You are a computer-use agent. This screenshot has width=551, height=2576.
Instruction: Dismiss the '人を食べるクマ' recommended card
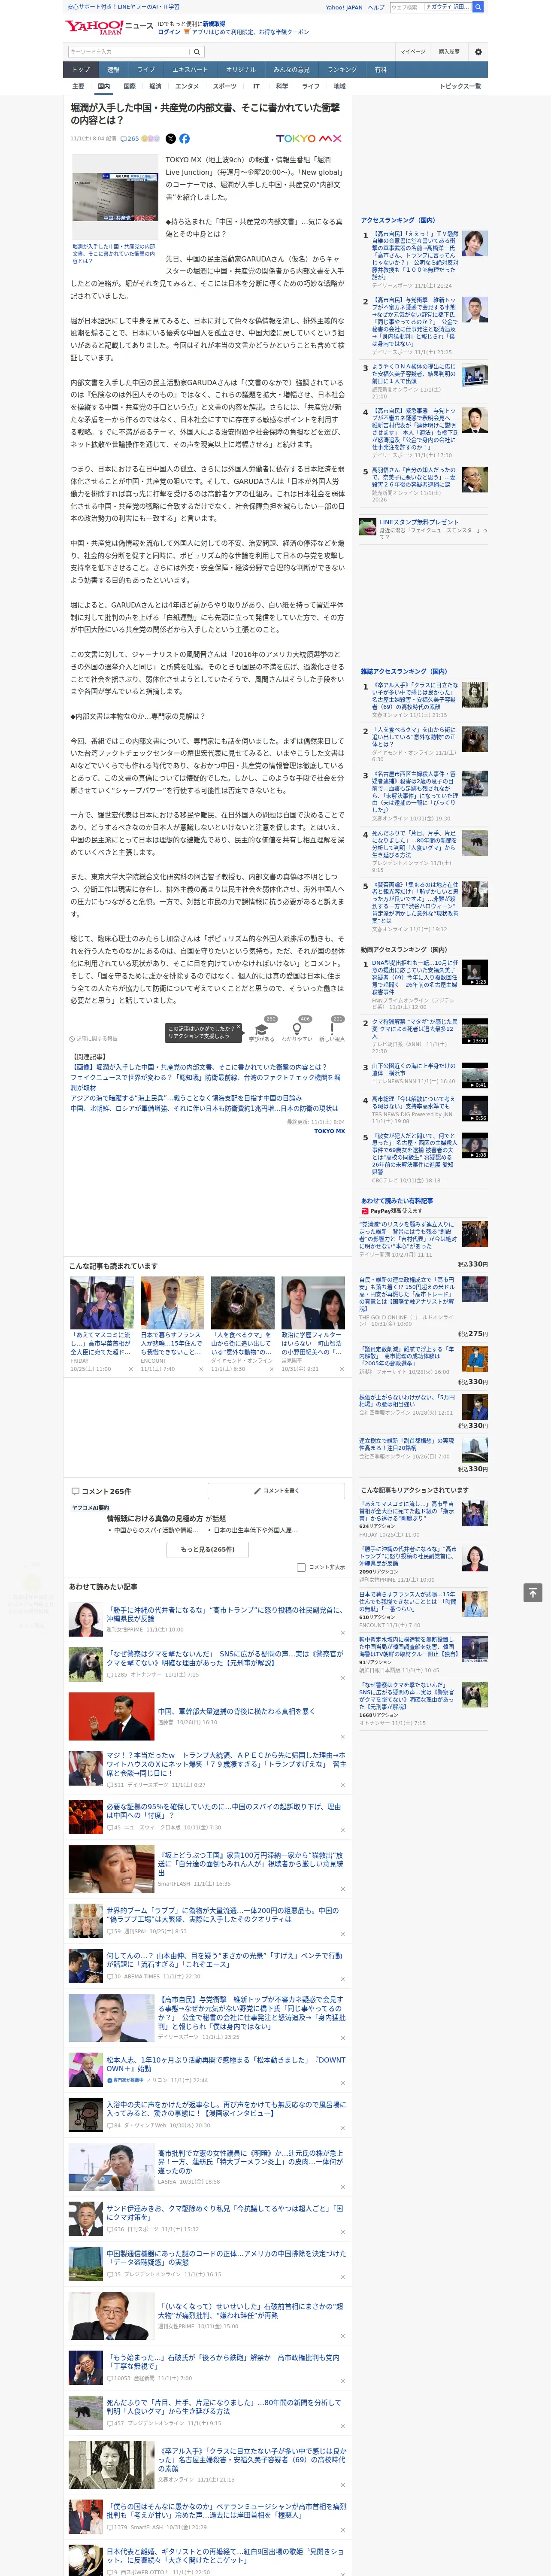[271, 1369]
